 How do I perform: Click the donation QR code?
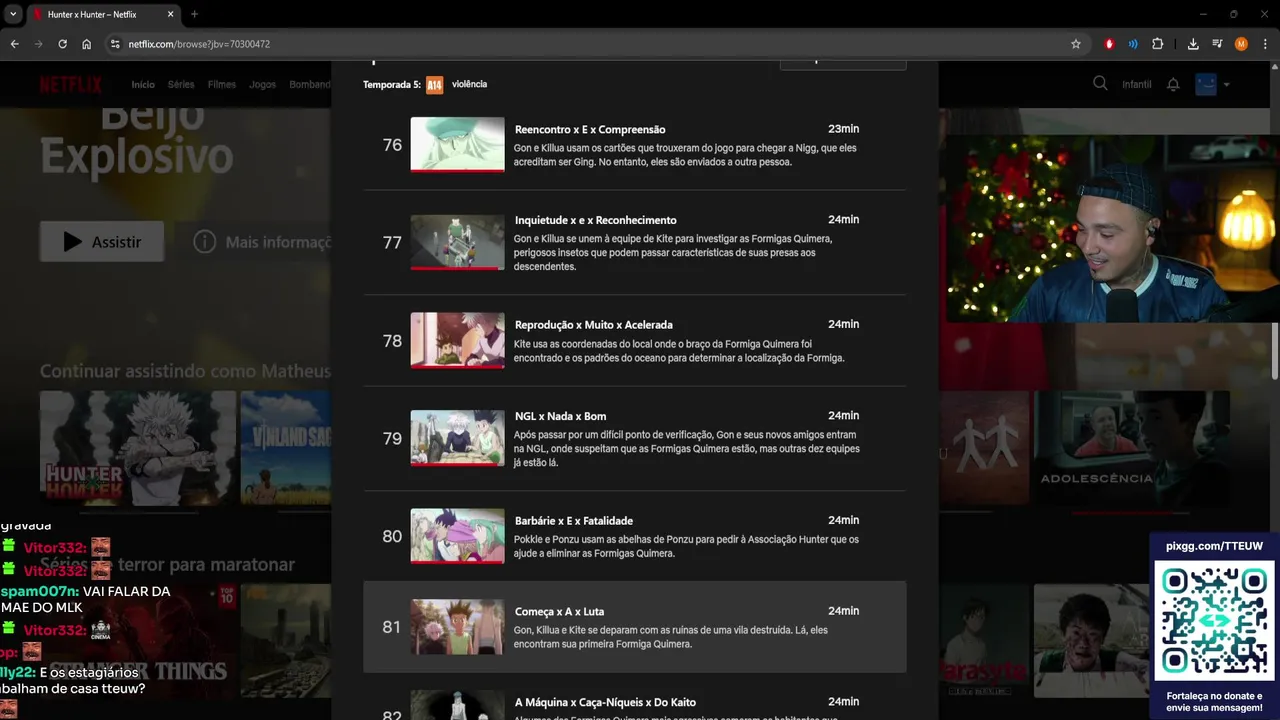pos(1215,621)
